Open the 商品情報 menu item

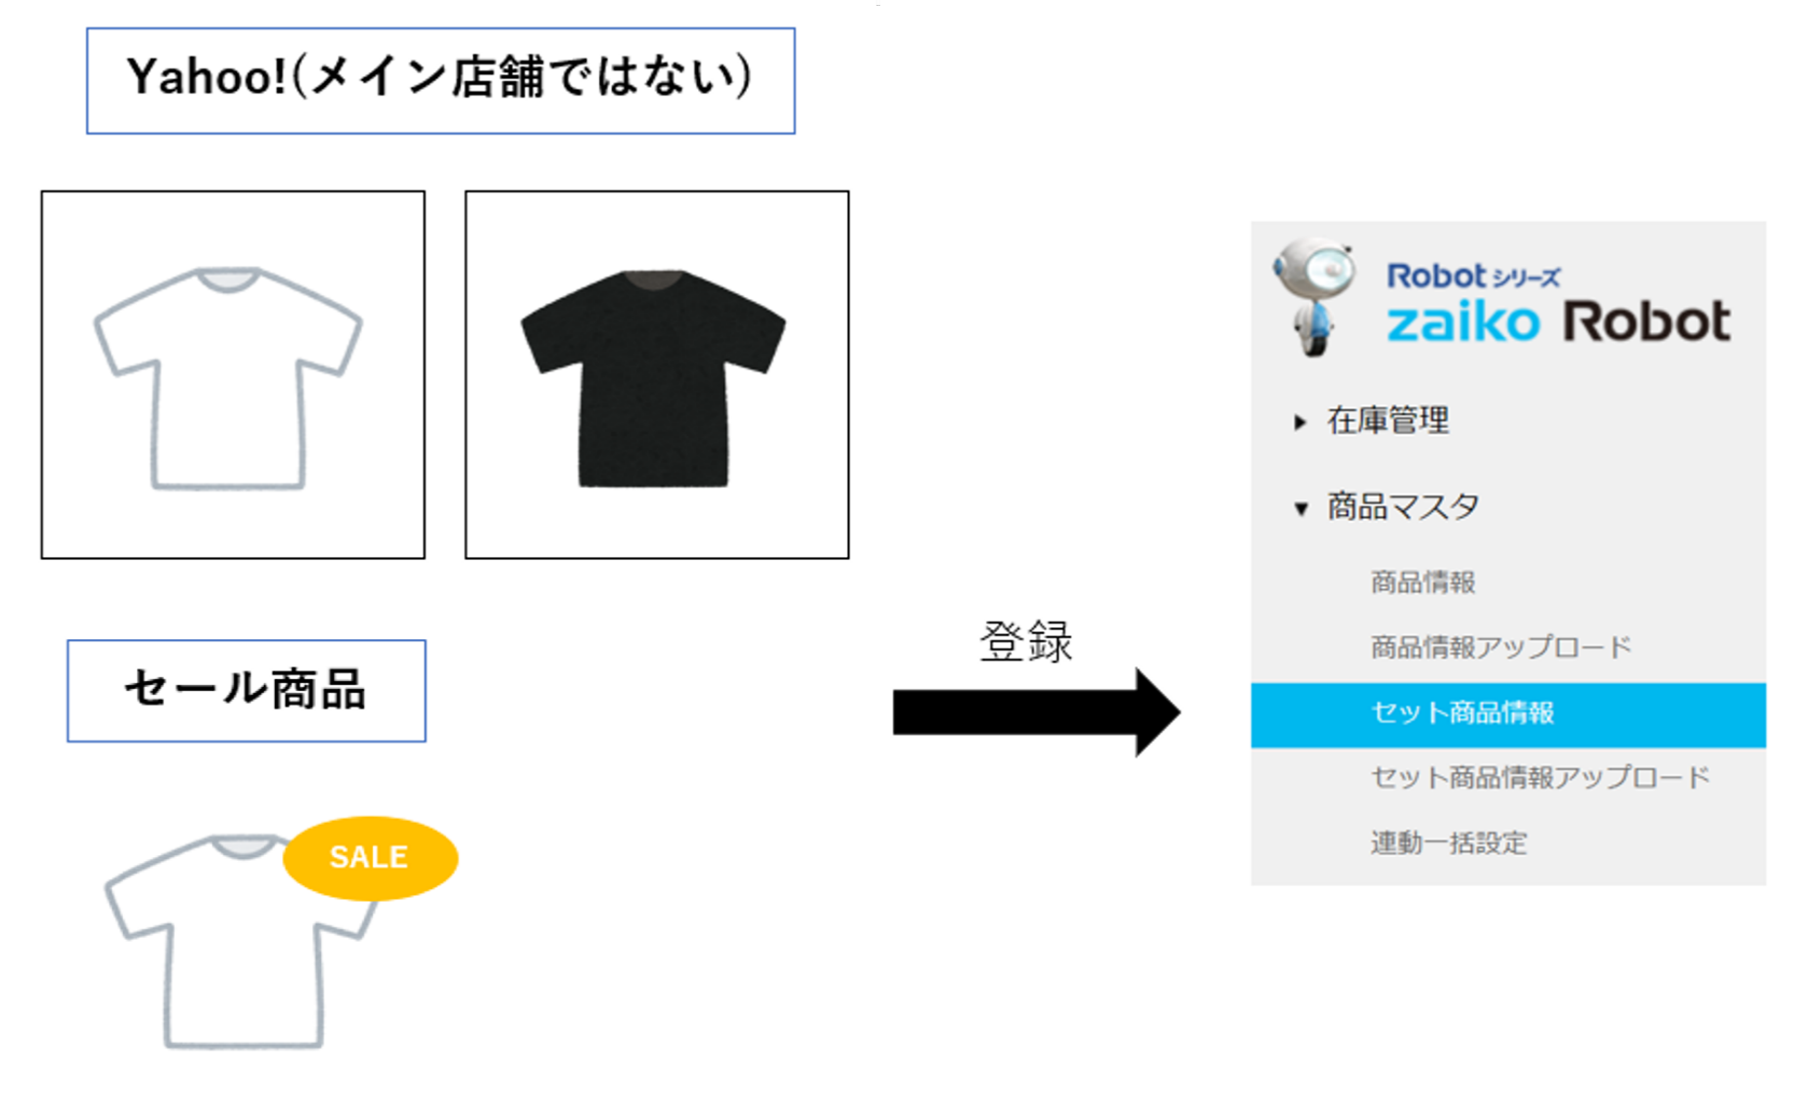pos(1423,581)
